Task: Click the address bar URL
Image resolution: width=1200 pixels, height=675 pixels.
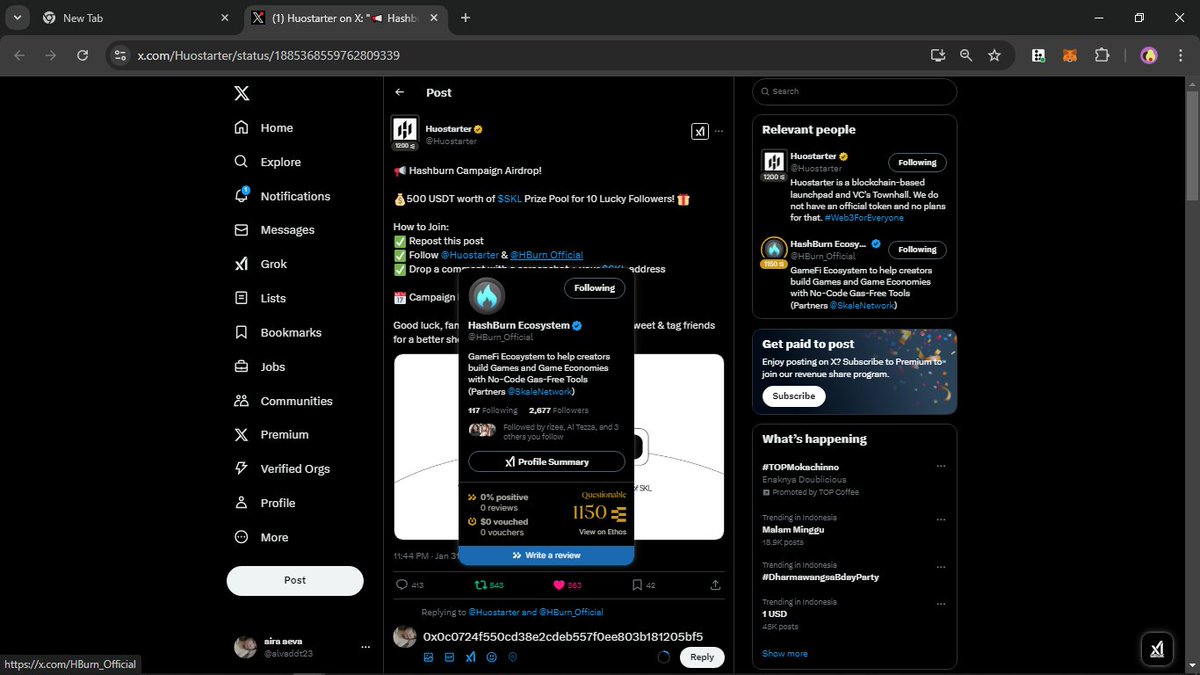Action: click(x=268, y=56)
